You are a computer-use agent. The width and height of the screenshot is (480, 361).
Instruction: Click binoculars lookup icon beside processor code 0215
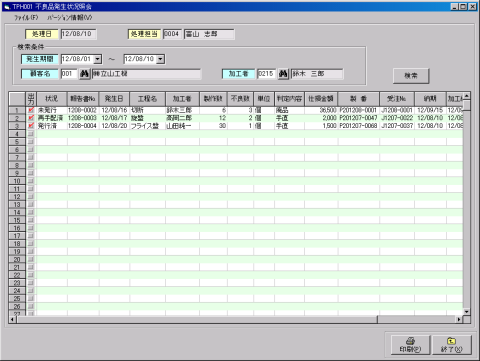coord(283,74)
